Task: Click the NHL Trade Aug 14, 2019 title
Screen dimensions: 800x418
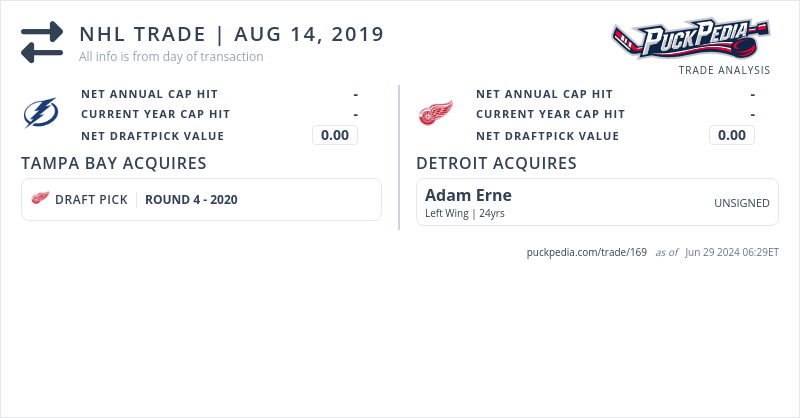Action: [x=231, y=34]
